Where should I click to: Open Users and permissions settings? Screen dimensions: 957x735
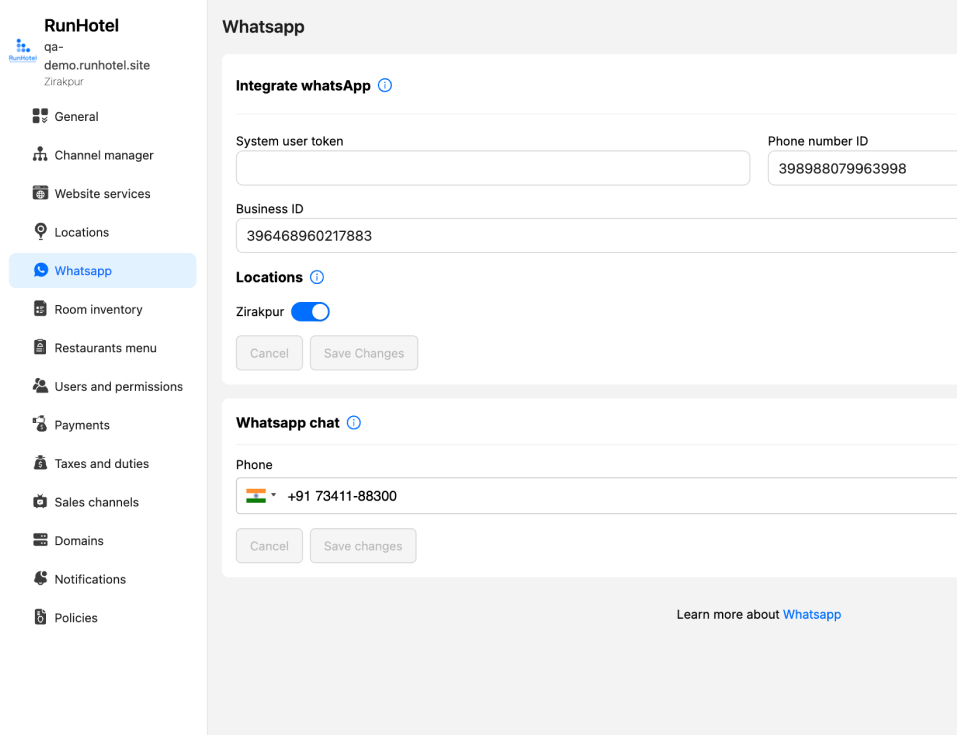click(103, 386)
